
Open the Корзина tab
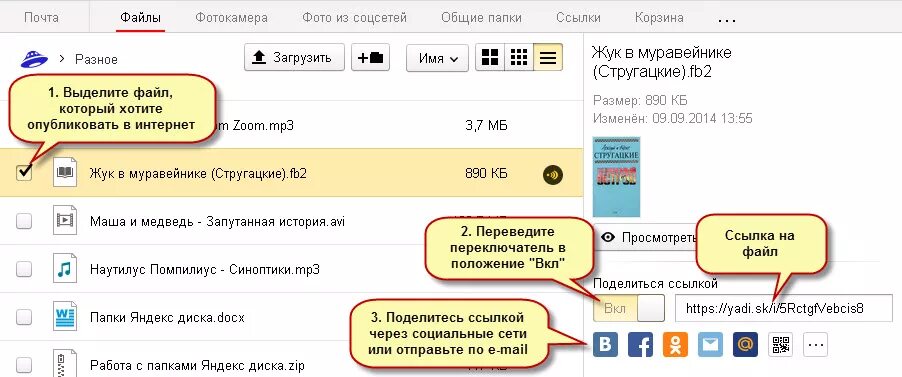(x=659, y=17)
